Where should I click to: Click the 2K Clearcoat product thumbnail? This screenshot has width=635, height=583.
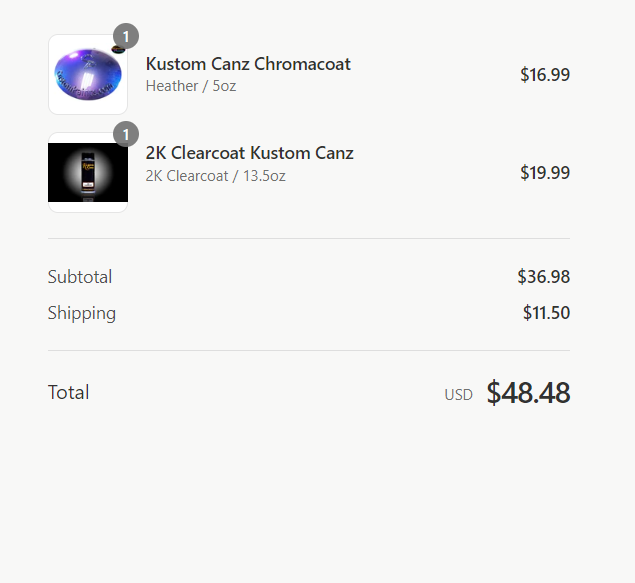tap(87, 172)
